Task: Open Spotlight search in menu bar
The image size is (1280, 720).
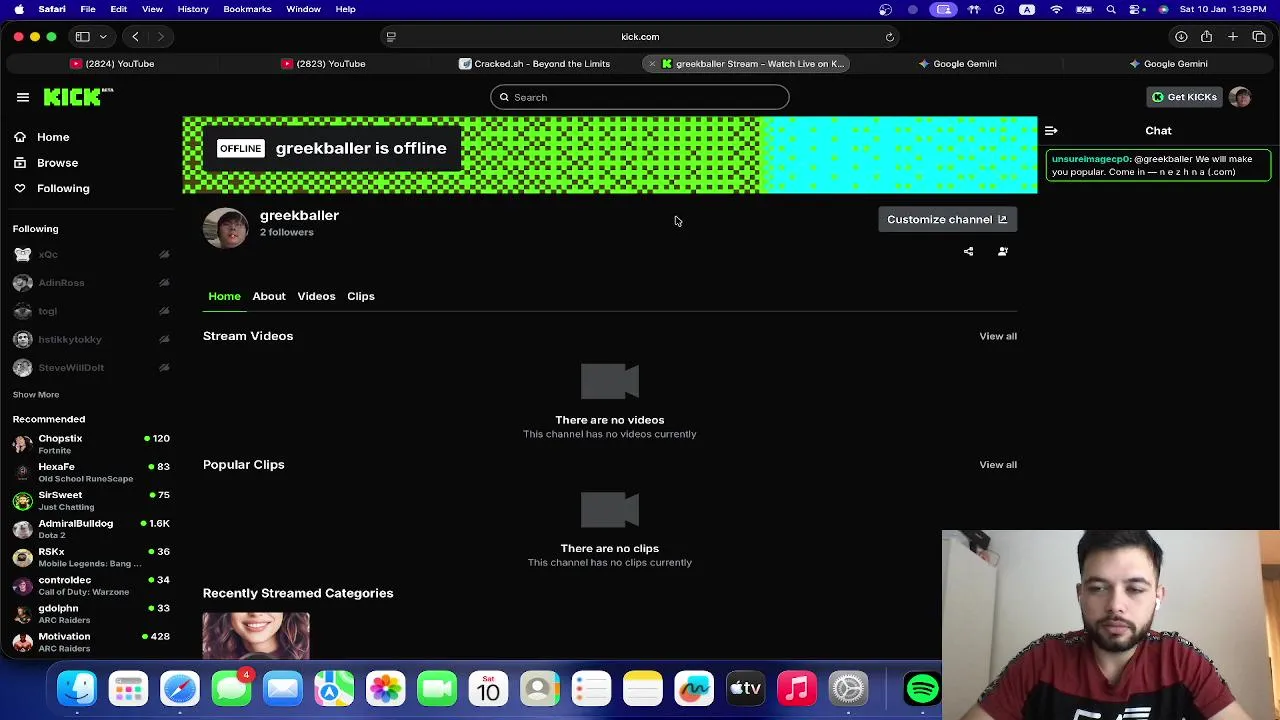Action: pyautogui.click(x=1111, y=9)
